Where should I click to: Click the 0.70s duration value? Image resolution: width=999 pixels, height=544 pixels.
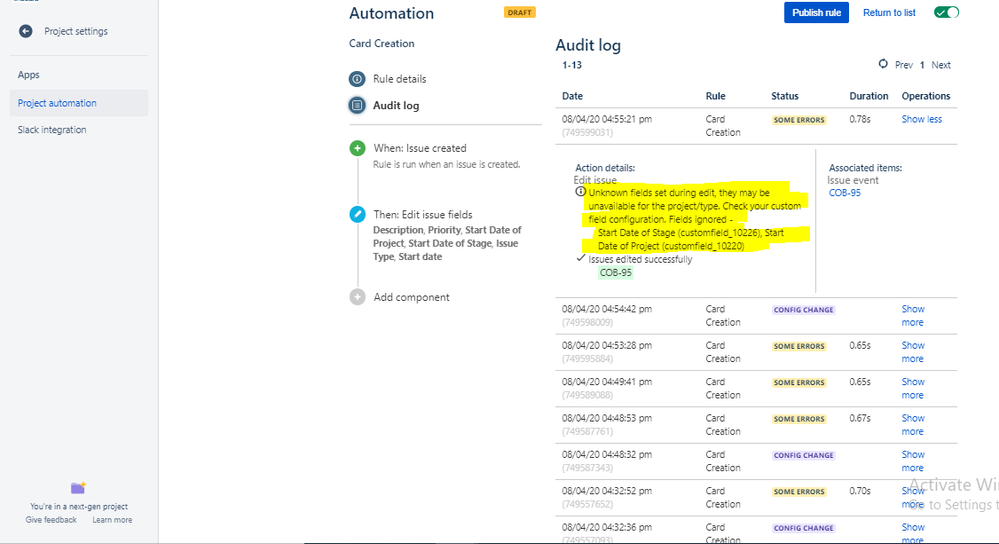click(859, 491)
